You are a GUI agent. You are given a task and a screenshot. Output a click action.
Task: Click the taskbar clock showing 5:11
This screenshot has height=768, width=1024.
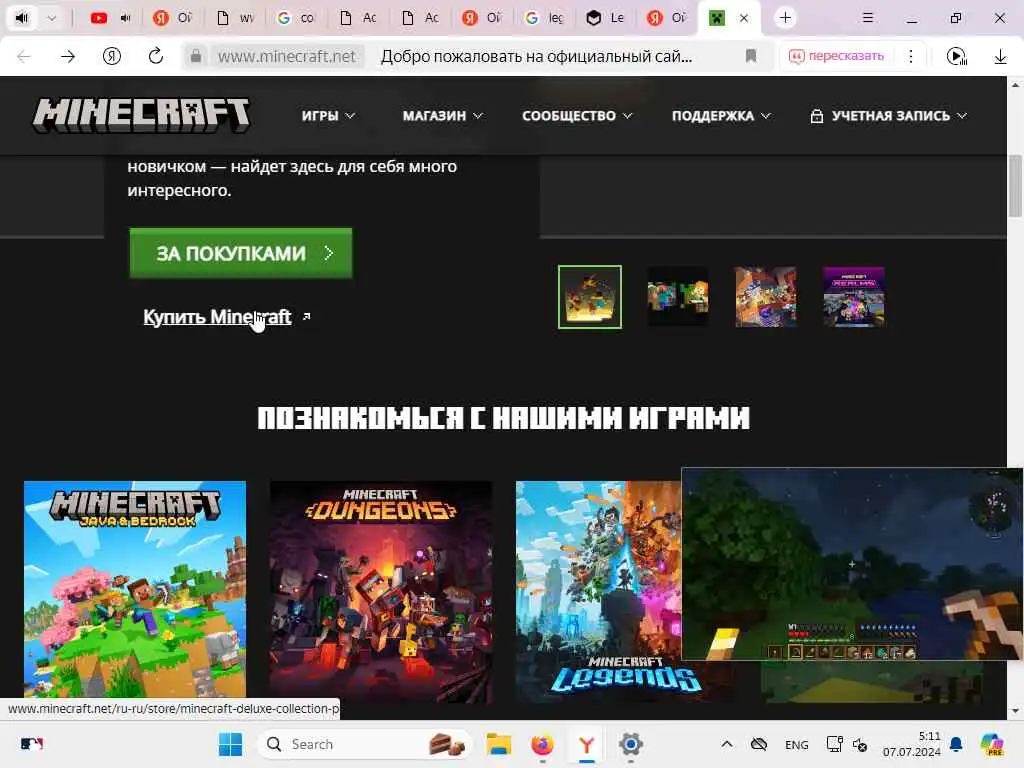912,744
